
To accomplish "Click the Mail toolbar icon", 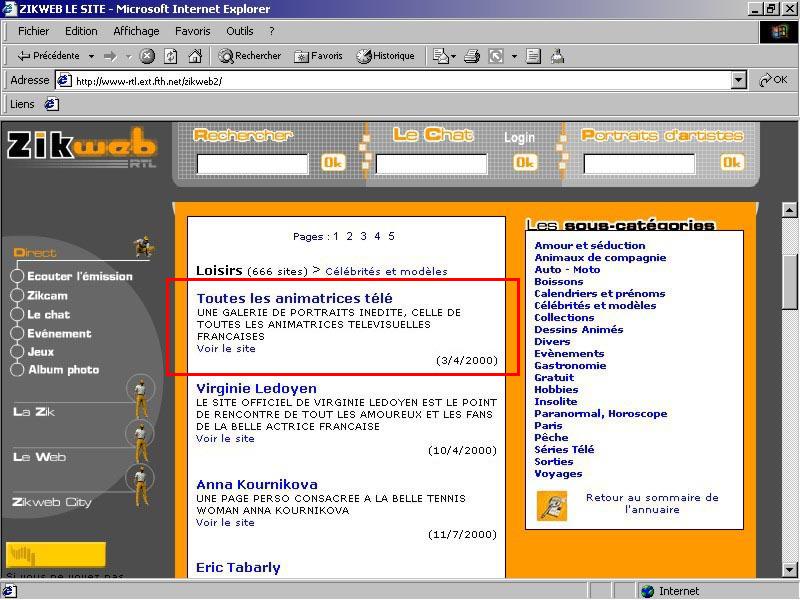I will (440, 56).
